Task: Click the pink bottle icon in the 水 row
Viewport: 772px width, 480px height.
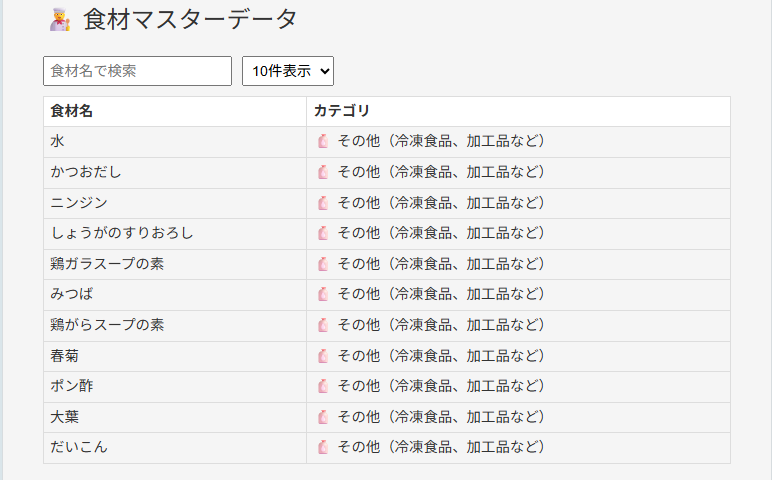Action: tap(323, 141)
